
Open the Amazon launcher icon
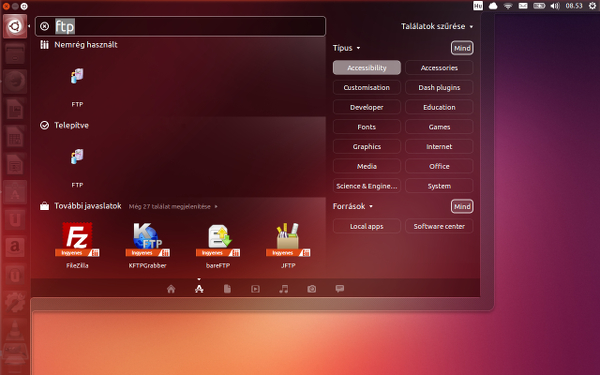click(15, 247)
